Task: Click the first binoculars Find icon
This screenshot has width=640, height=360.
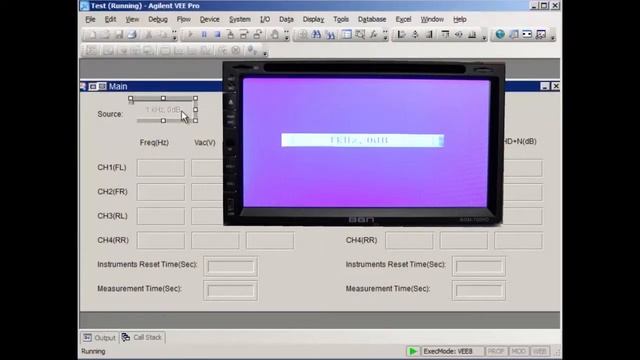Action: coord(316,35)
